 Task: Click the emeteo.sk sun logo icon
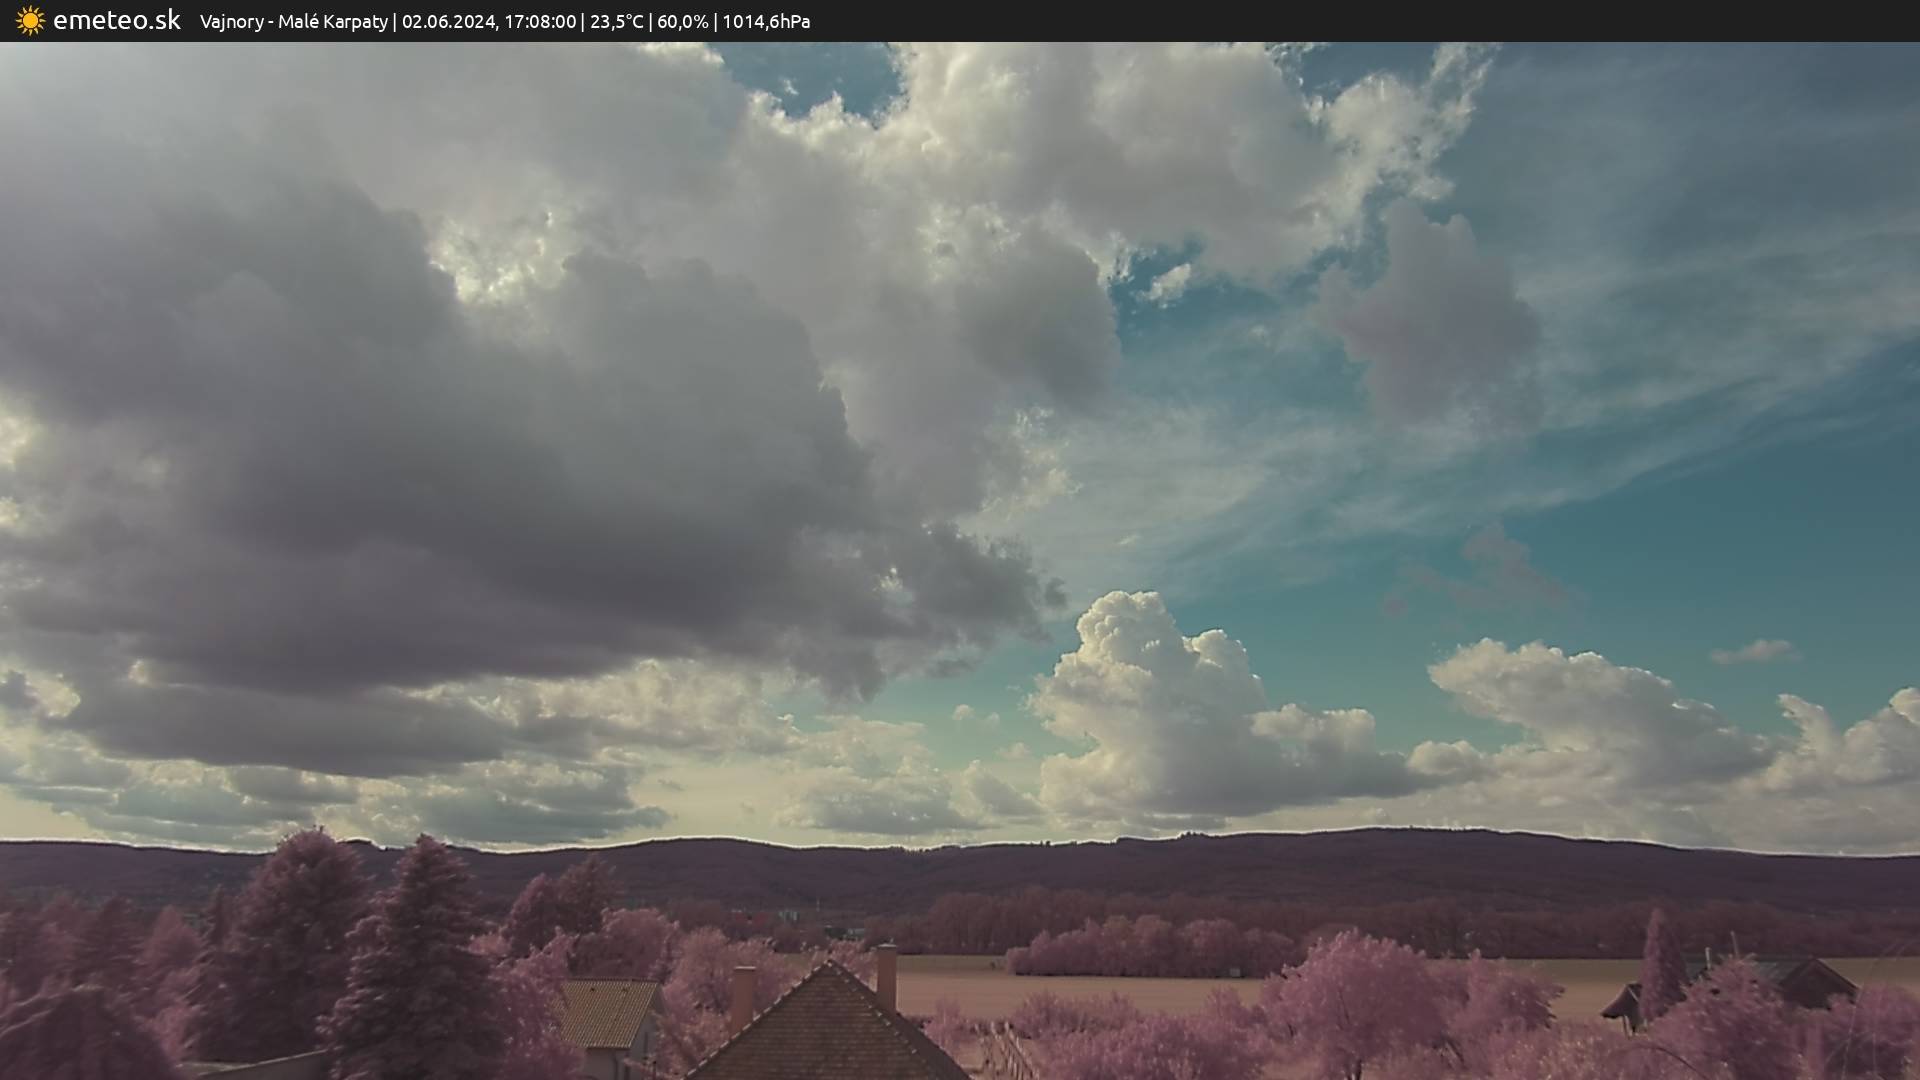(30, 21)
